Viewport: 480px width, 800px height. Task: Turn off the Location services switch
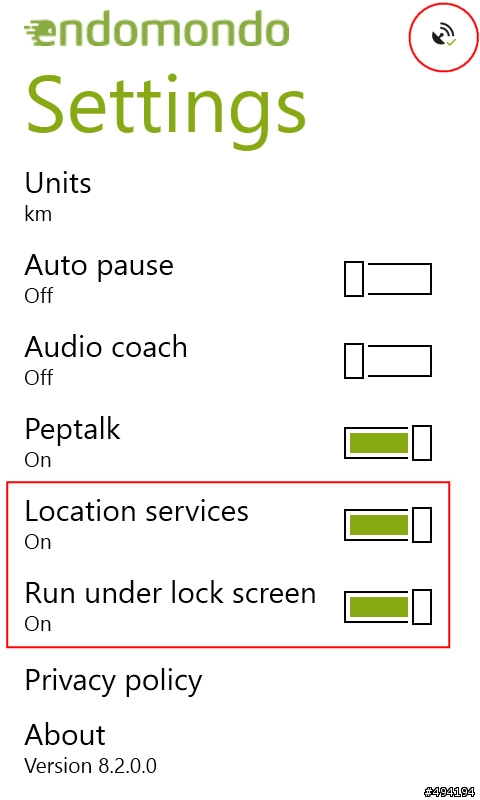388,524
